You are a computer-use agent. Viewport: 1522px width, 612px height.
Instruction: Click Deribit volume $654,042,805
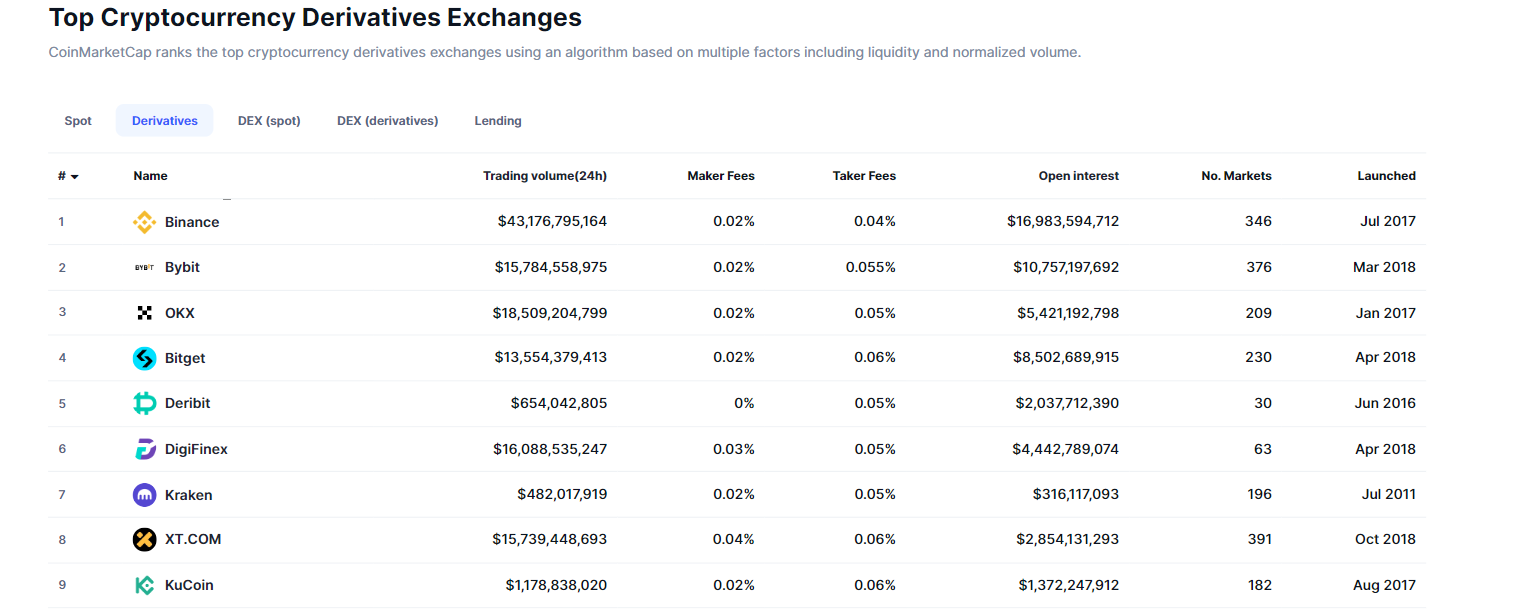click(559, 403)
